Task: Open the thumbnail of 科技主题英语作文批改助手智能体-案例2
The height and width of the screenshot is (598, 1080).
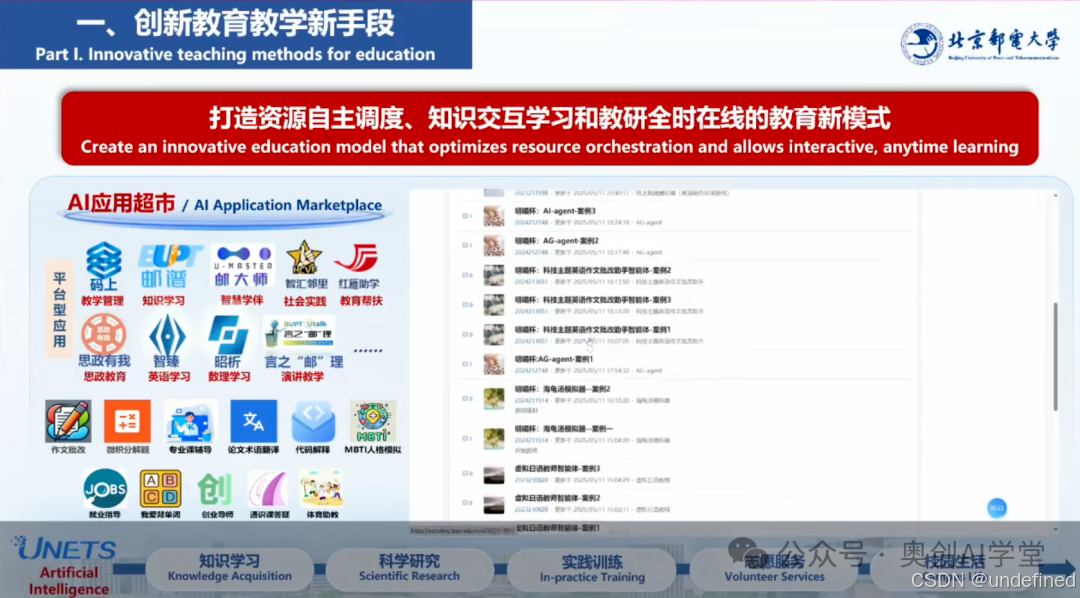Action: tap(493, 276)
